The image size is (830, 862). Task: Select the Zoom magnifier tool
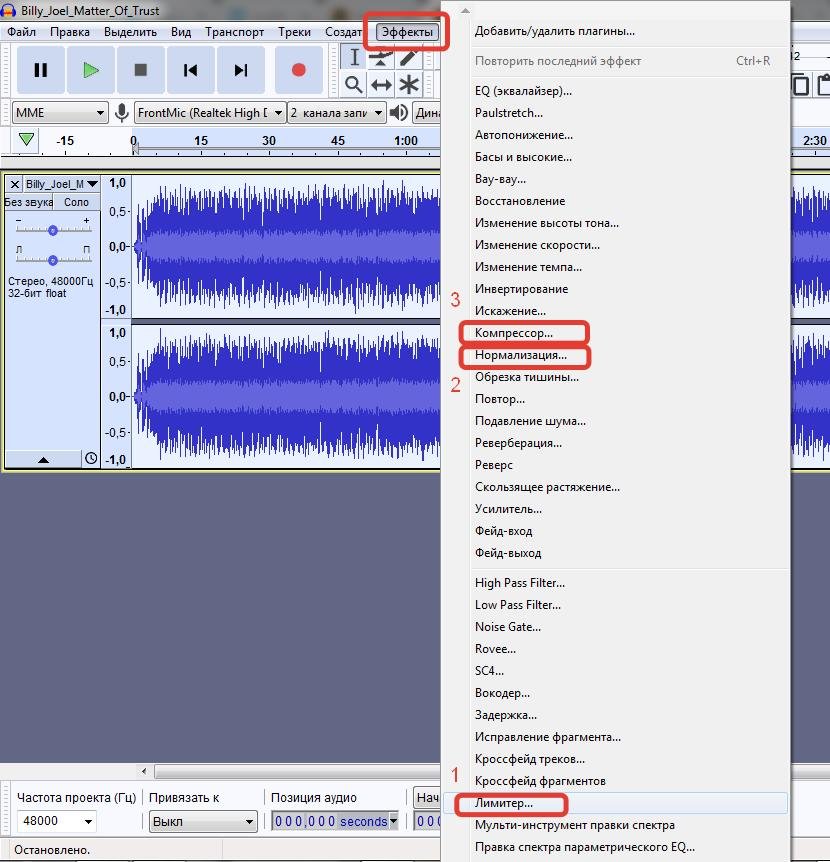coord(354,84)
